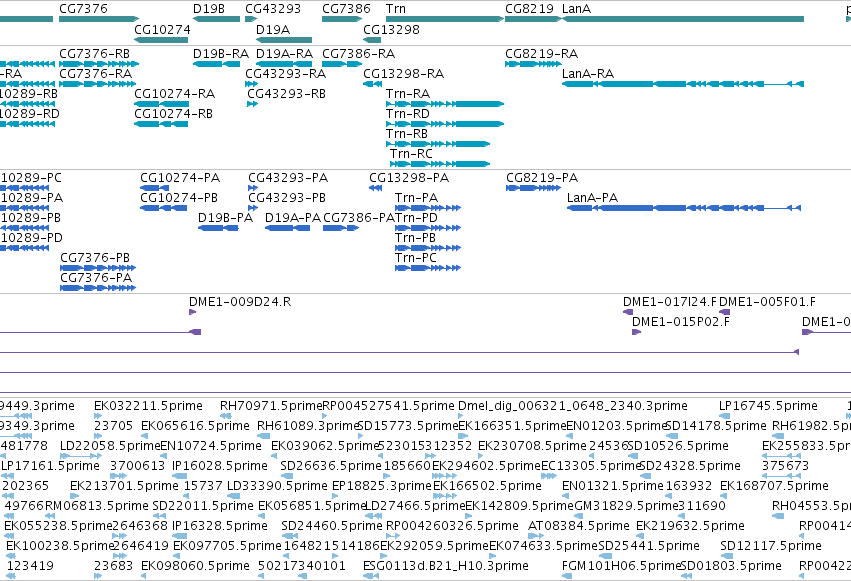Click the long LanA gene bar

pyautogui.click(x=683, y=19)
